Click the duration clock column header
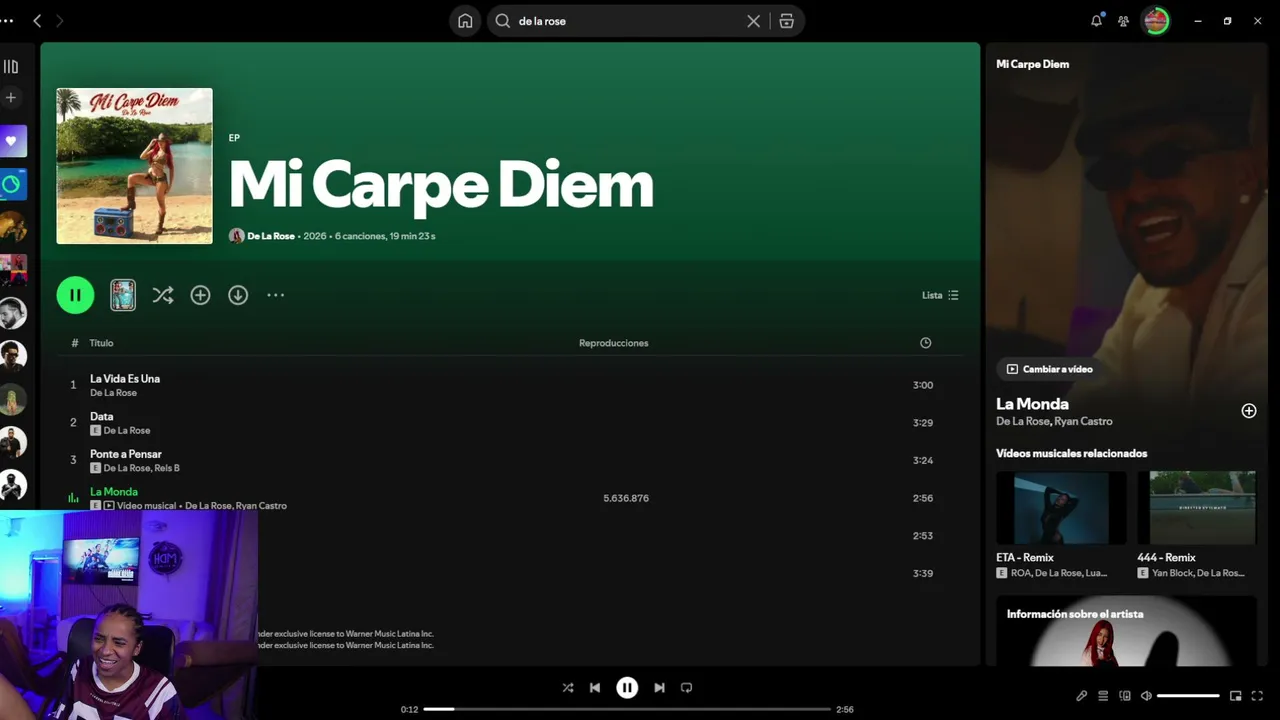1280x720 pixels. click(x=926, y=343)
